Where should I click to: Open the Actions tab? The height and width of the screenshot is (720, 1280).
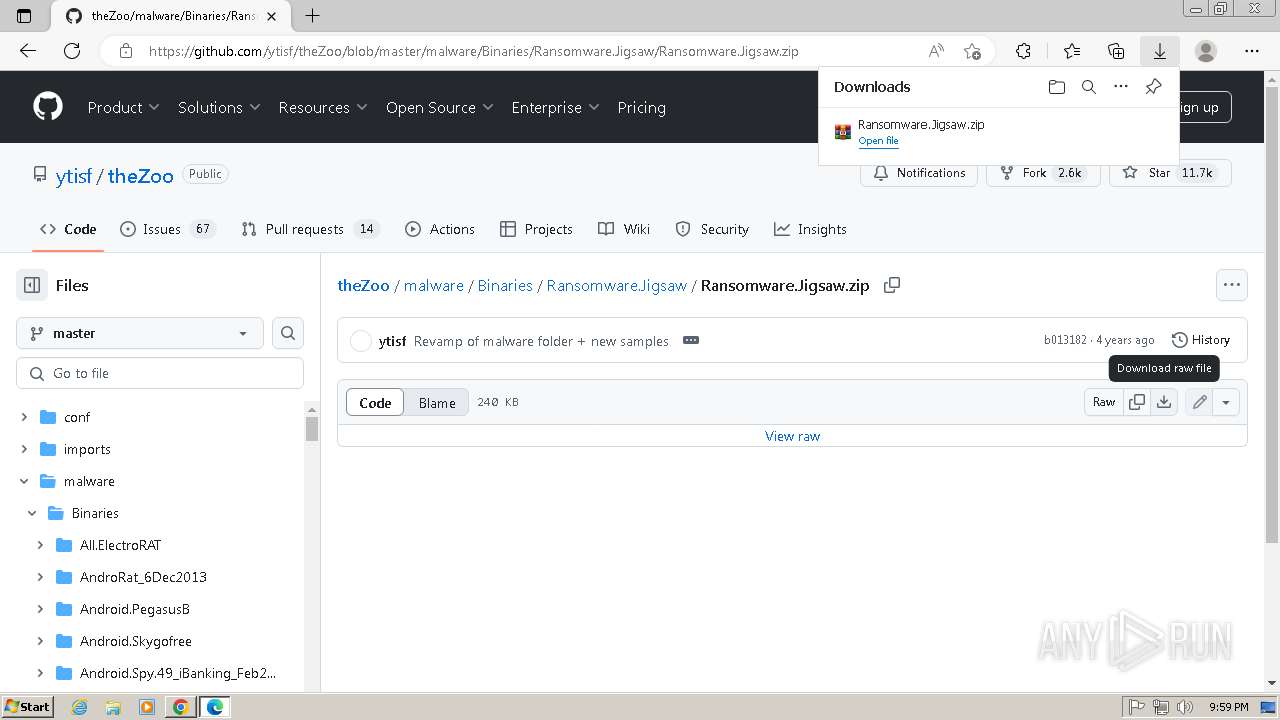tap(440, 229)
